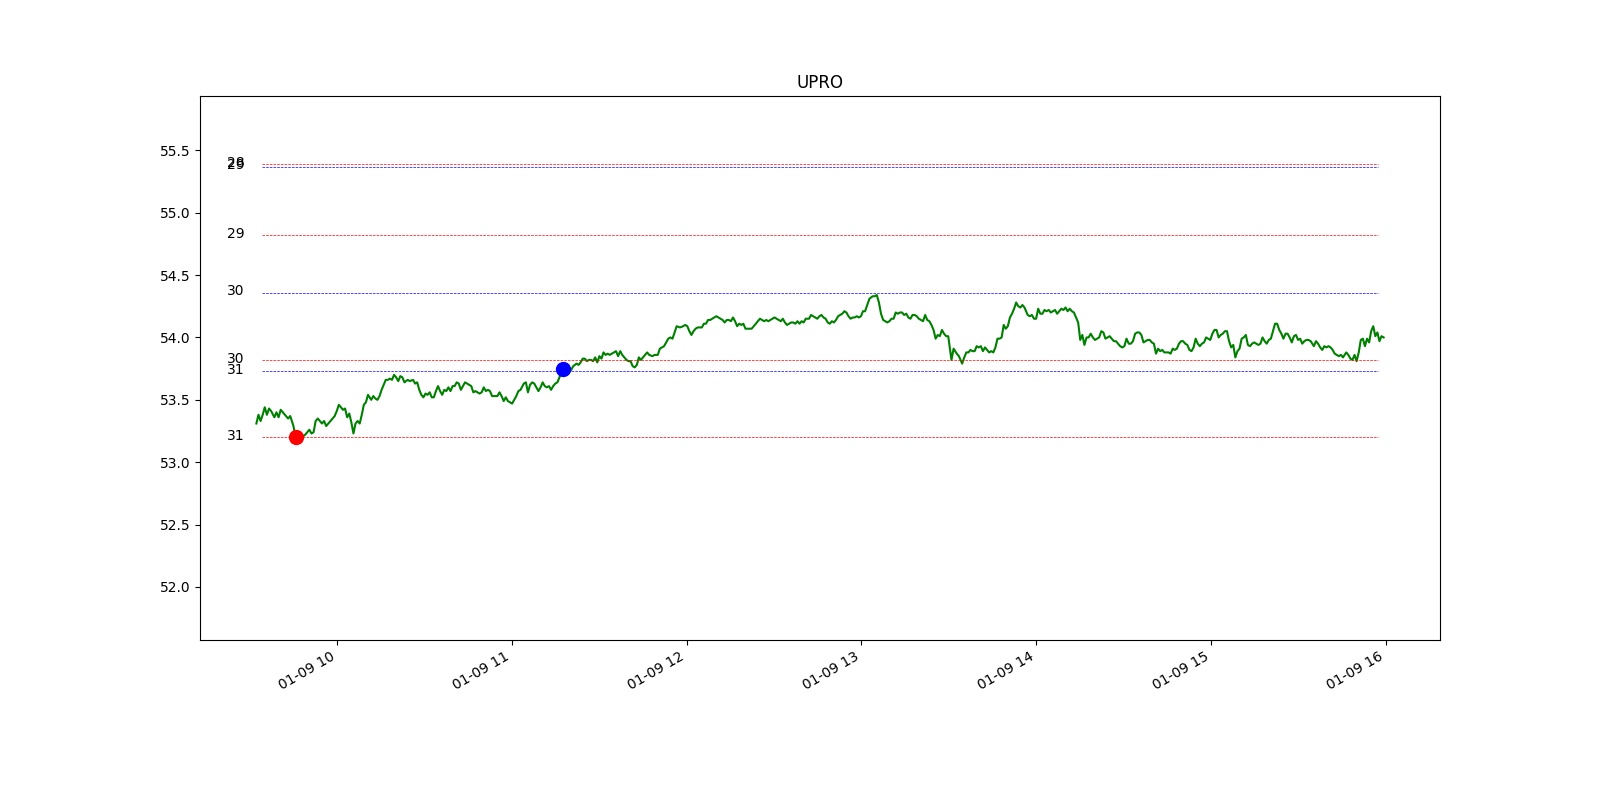Image resolution: width=1600 pixels, height=800 pixels.
Task: Click the blue dot marker on the price line
Action: (563, 369)
